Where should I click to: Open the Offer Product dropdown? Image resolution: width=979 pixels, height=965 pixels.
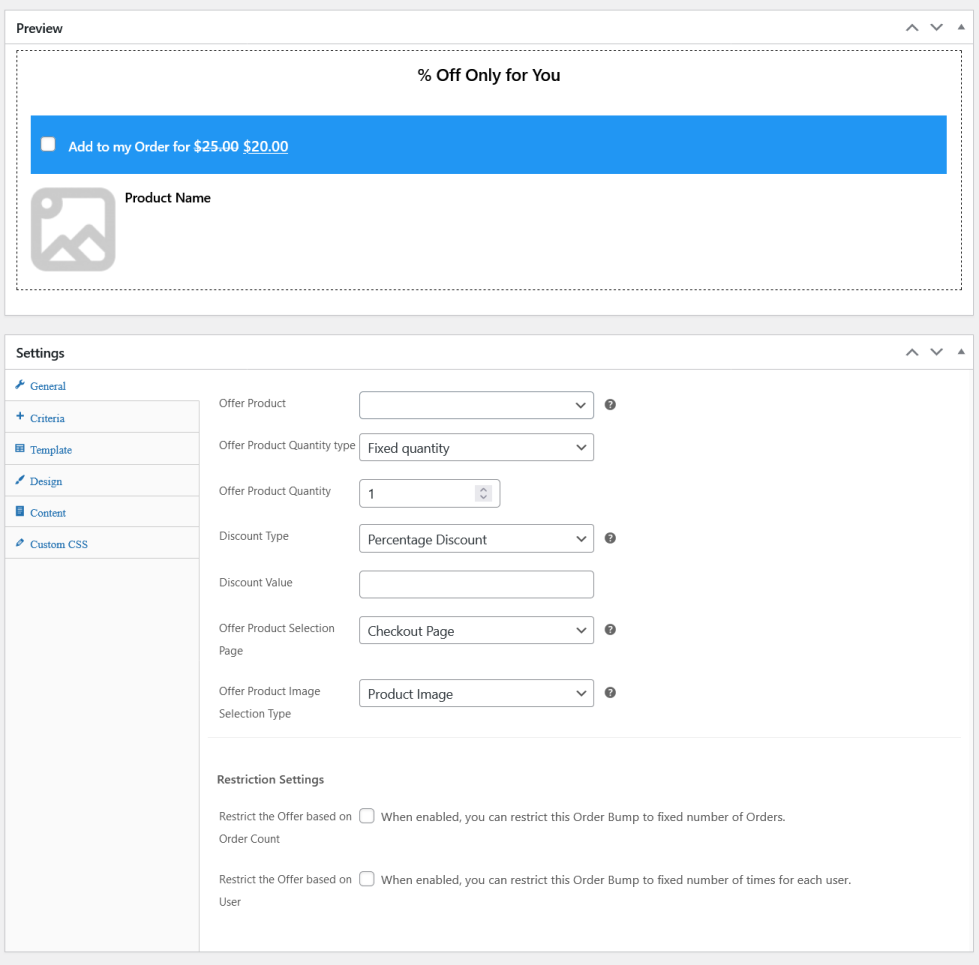476,405
